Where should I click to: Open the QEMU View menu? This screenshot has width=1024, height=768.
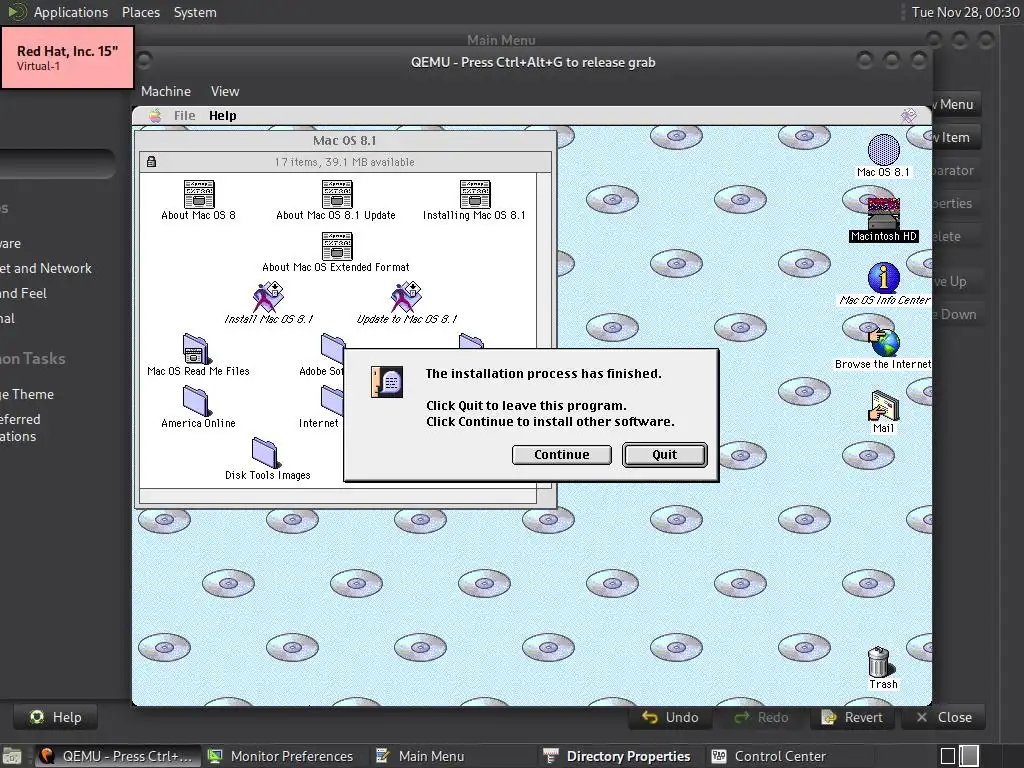tap(225, 91)
